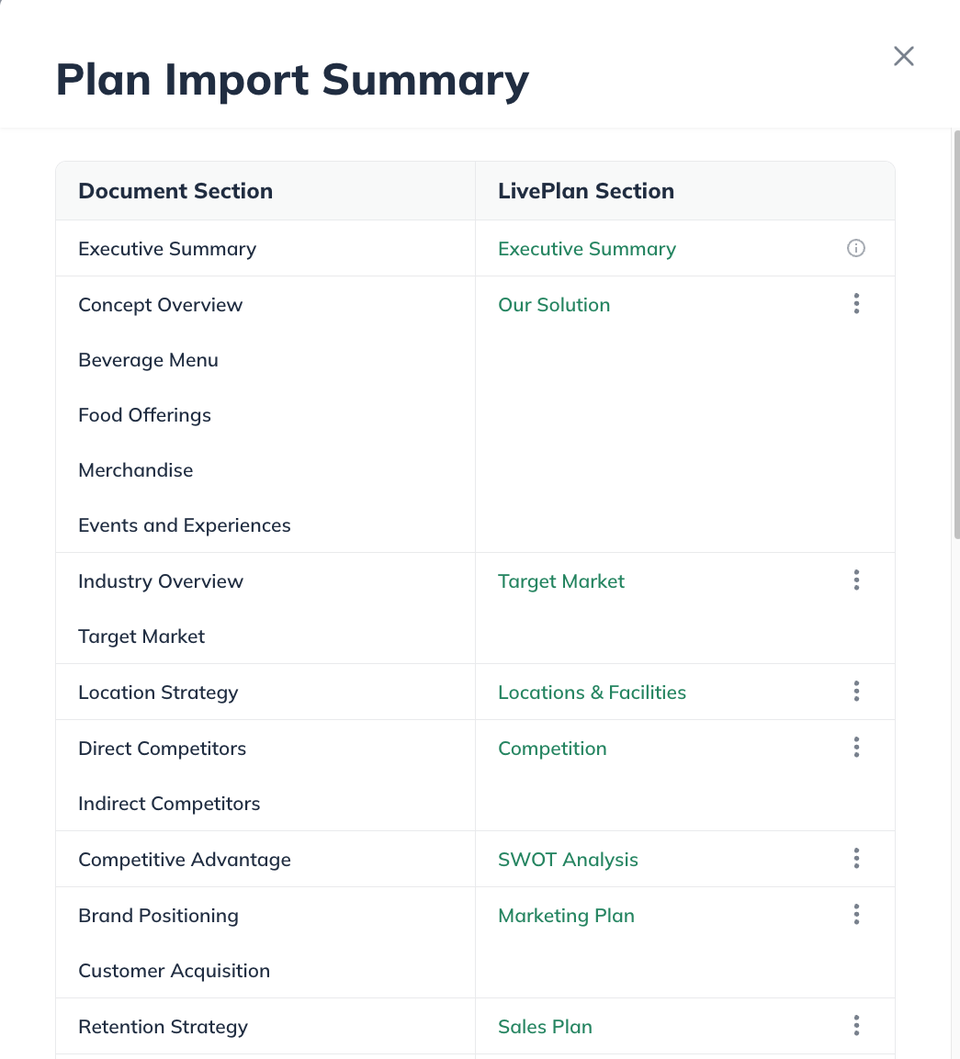Click the Merchandise row text

pyautogui.click(x=135, y=470)
